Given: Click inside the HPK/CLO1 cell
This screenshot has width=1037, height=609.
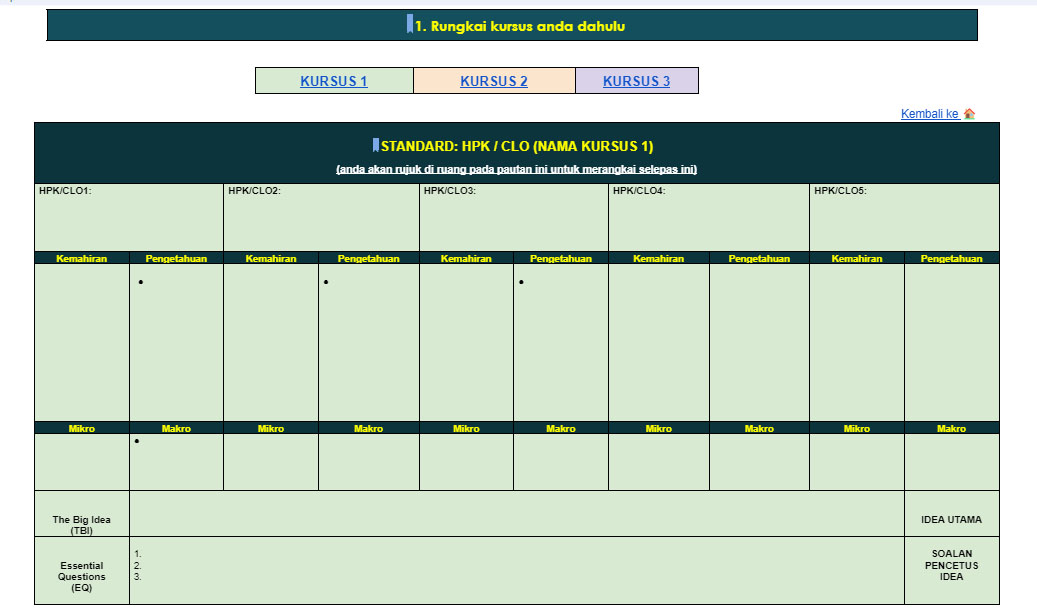Looking at the screenshot, I should click(129, 218).
